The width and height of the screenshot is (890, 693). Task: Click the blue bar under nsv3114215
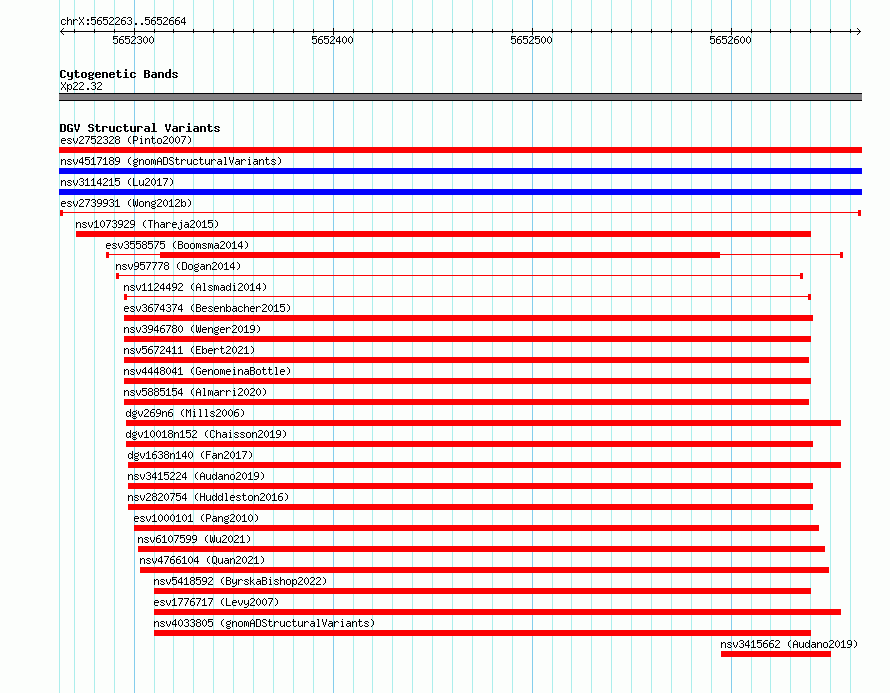[460, 192]
